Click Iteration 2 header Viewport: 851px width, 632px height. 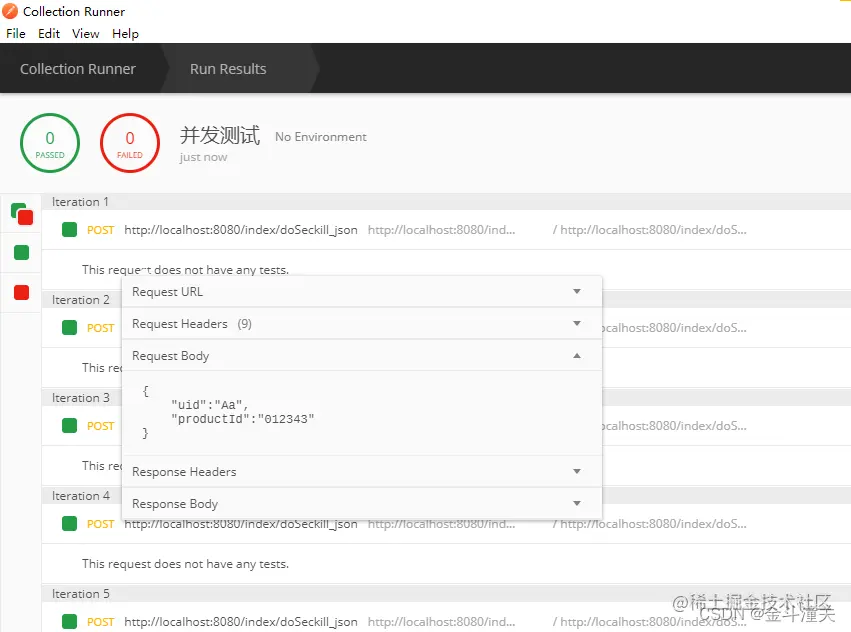tap(81, 300)
